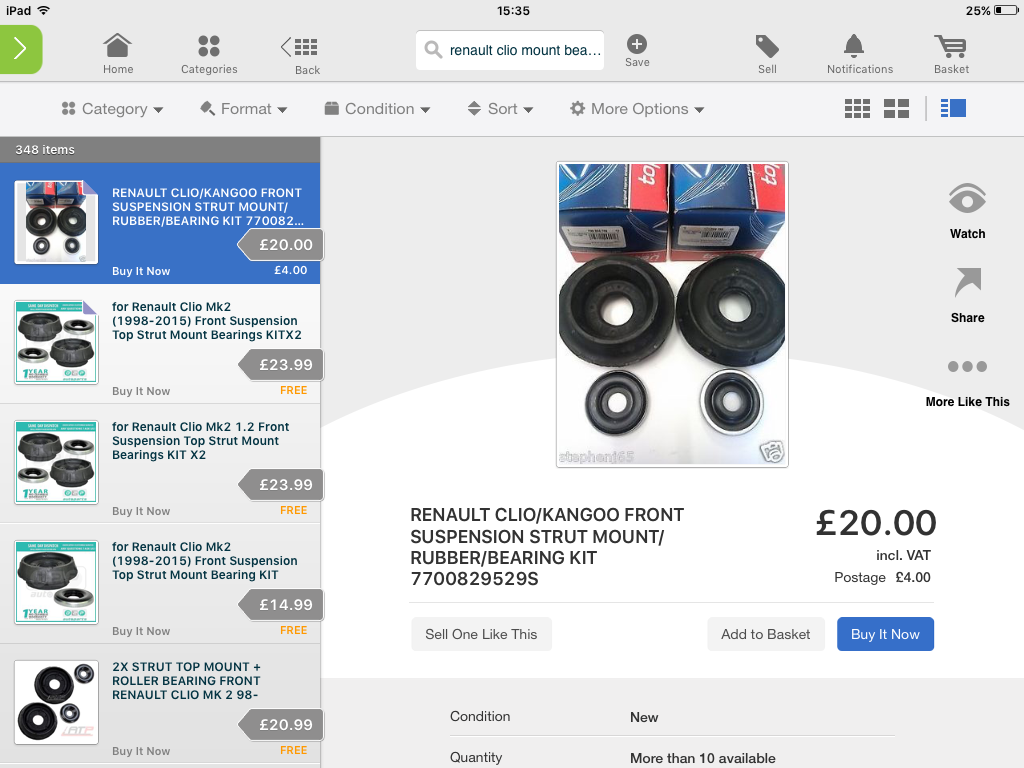Switch to small grid view
The width and height of the screenshot is (1024, 768).
coord(857,109)
